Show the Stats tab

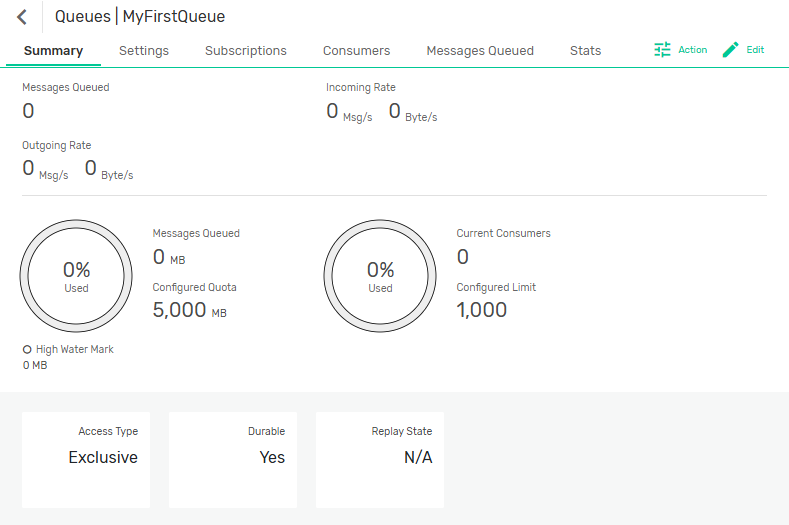tap(585, 51)
